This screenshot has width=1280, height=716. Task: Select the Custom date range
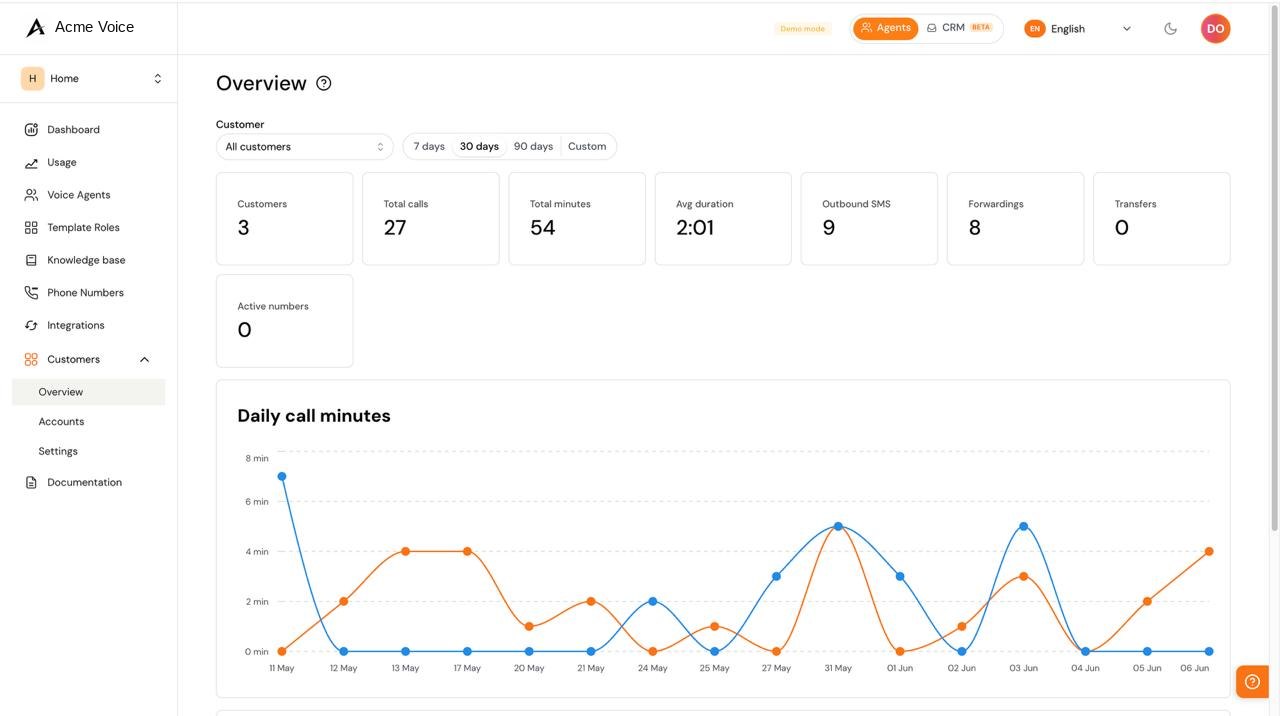click(587, 147)
